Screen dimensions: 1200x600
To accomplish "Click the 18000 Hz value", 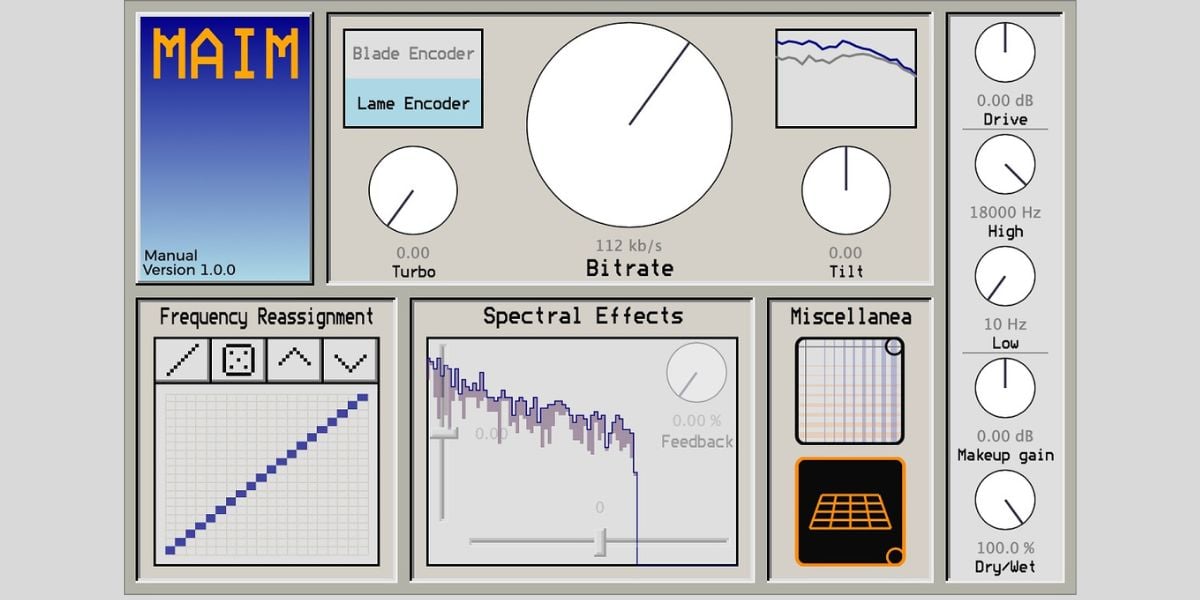I will click(1005, 213).
